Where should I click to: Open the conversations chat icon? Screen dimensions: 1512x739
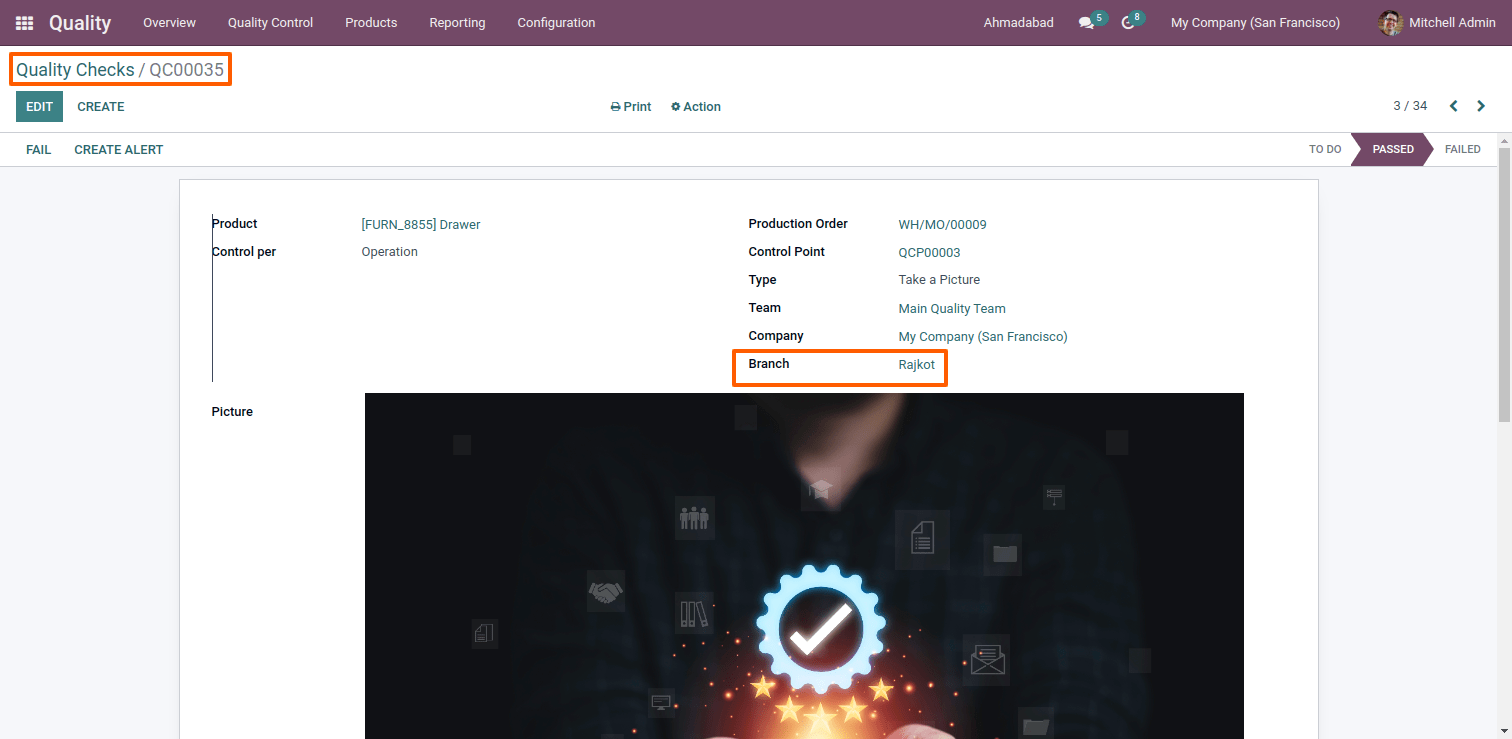coord(1086,23)
